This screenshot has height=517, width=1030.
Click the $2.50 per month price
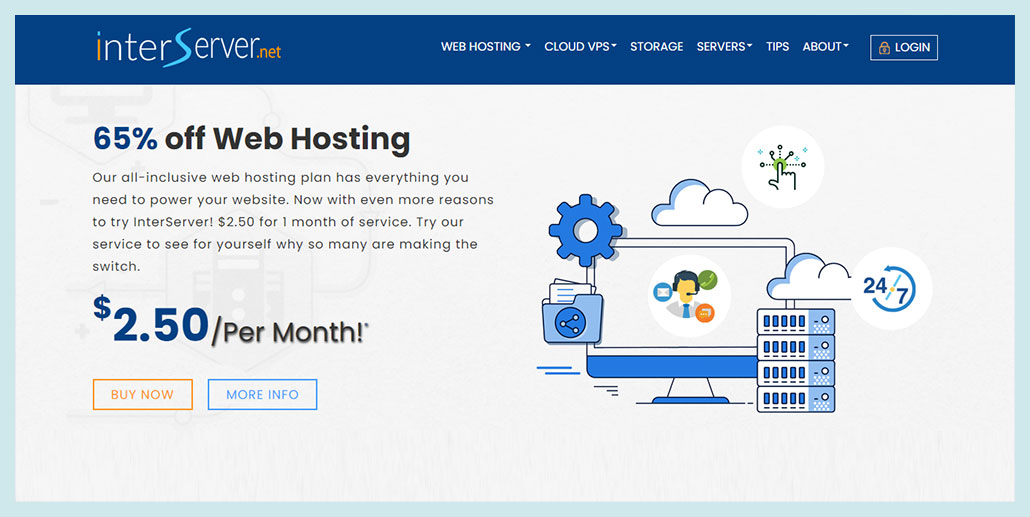click(x=230, y=322)
